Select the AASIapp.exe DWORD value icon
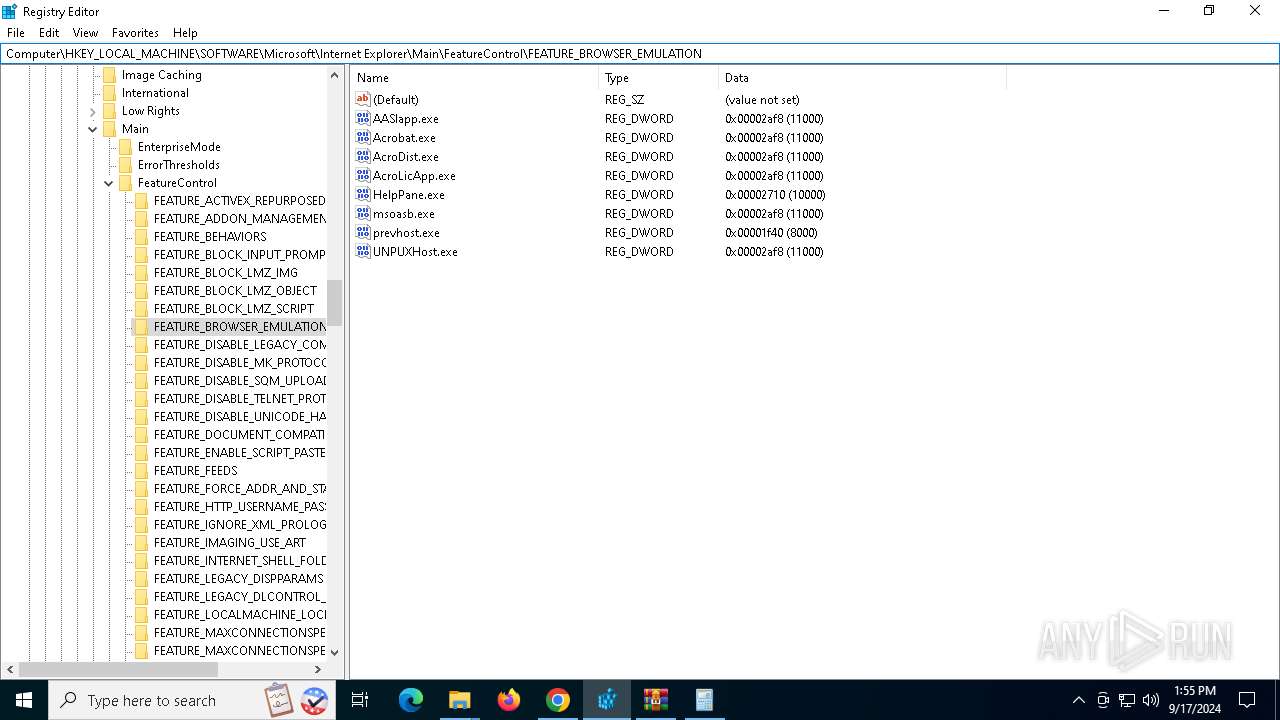This screenshot has height=720, width=1280. click(x=363, y=118)
